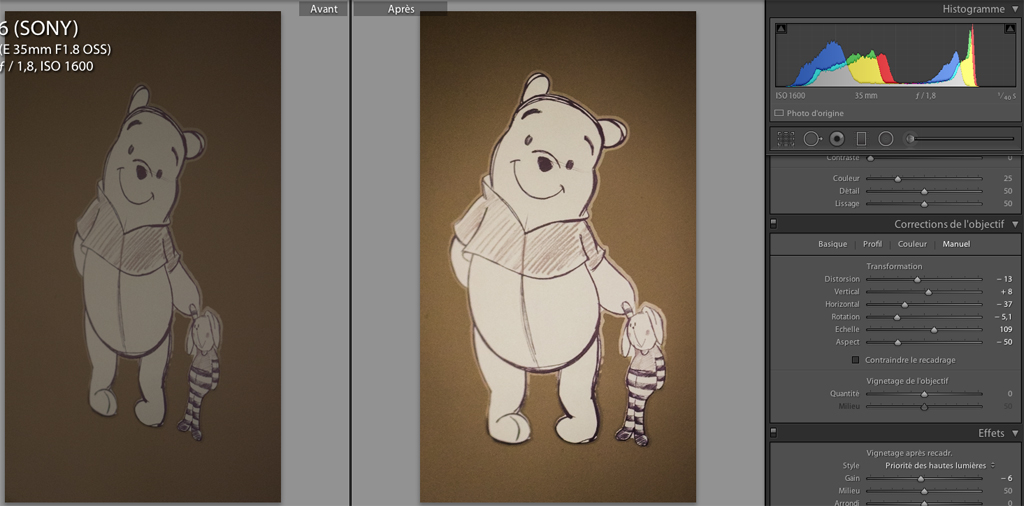
Task: Click the Distorsion slider handle
Action: 917,279
